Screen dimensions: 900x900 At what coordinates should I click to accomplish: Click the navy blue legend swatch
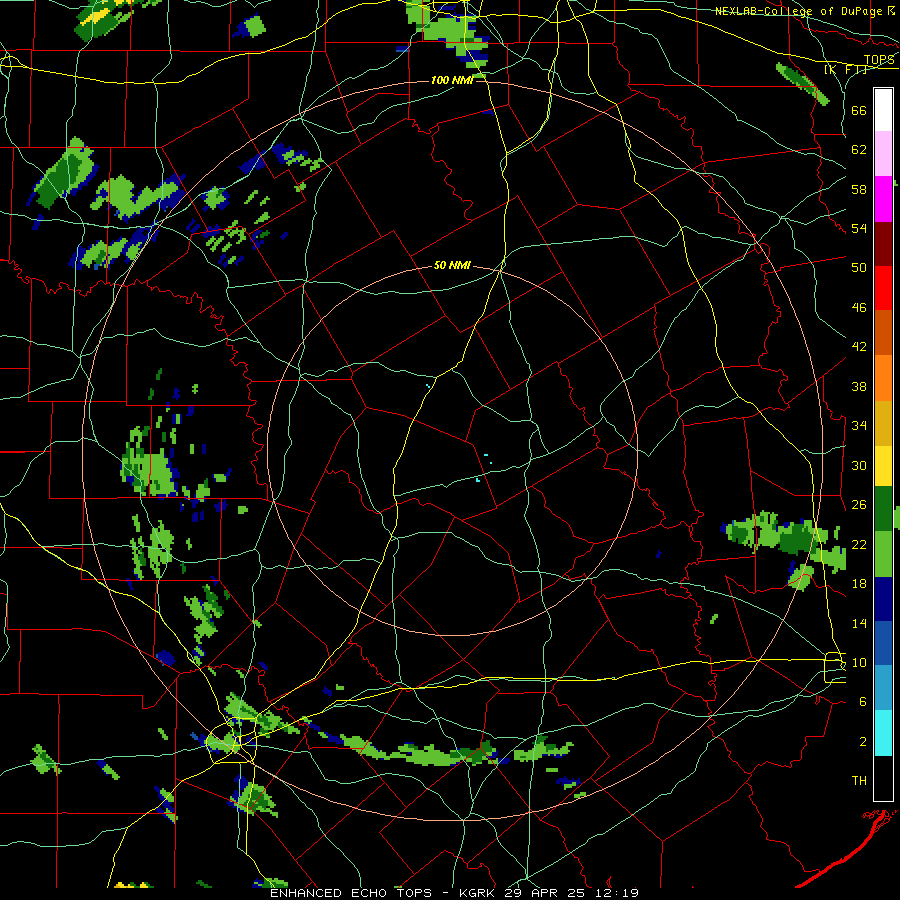883,599
